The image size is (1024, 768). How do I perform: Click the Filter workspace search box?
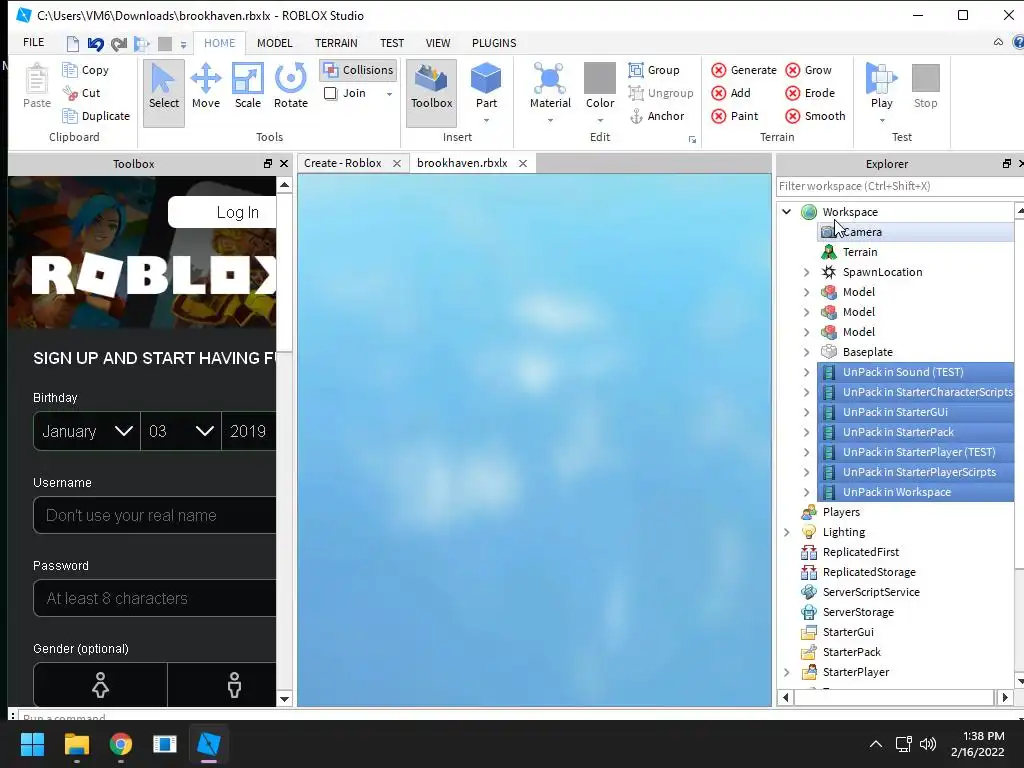point(900,186)
